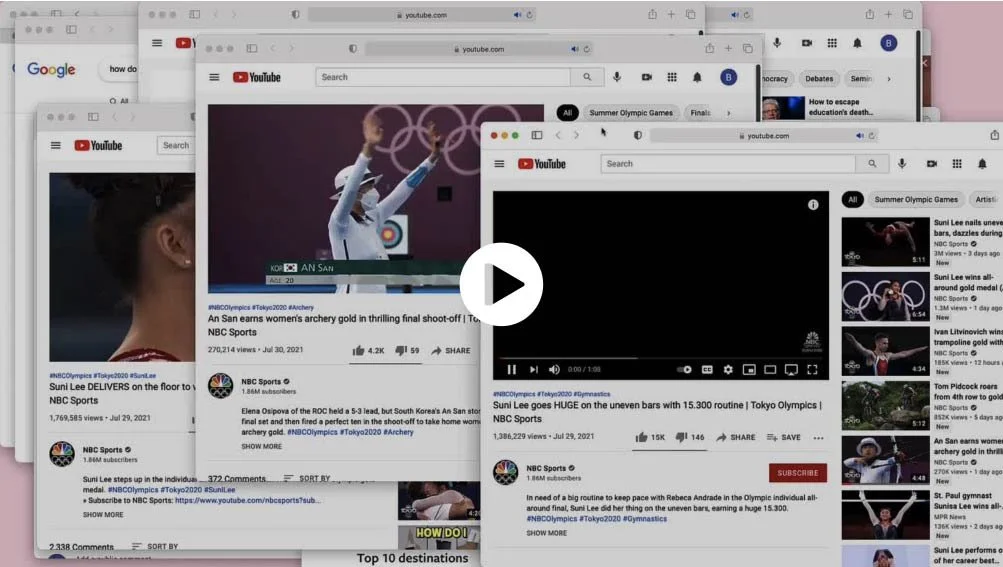Click youtube.com address bar in front Safari
Image resolution: width=1003 pixels, height=567 pixels.
pos(764,136)
